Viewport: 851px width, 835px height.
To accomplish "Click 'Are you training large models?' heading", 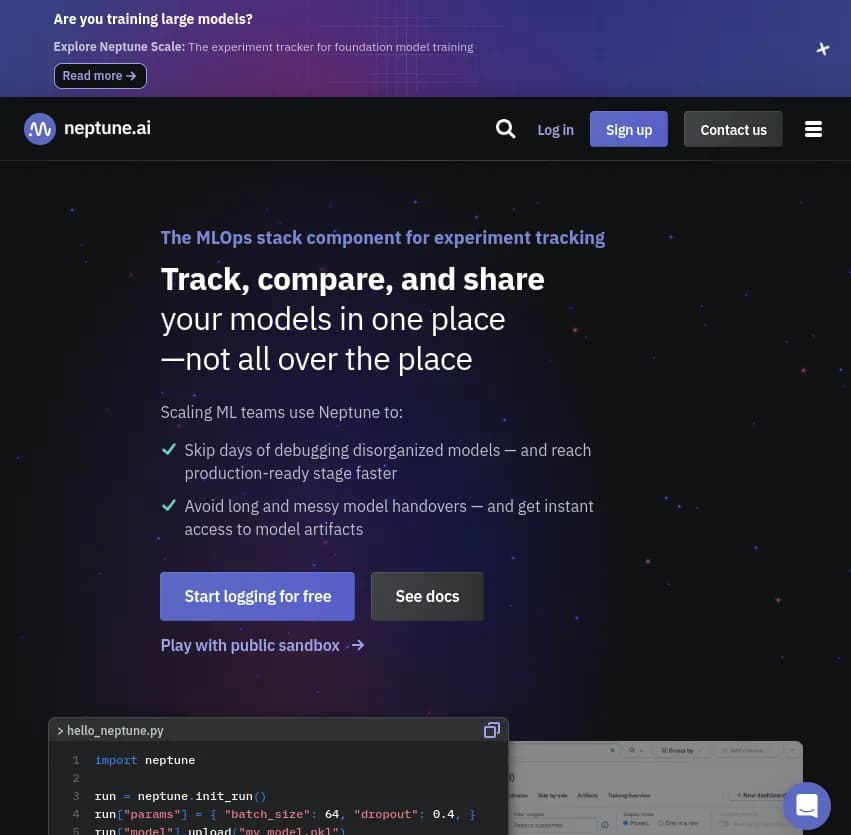I will pyautogui.click(x=153, y=19).
